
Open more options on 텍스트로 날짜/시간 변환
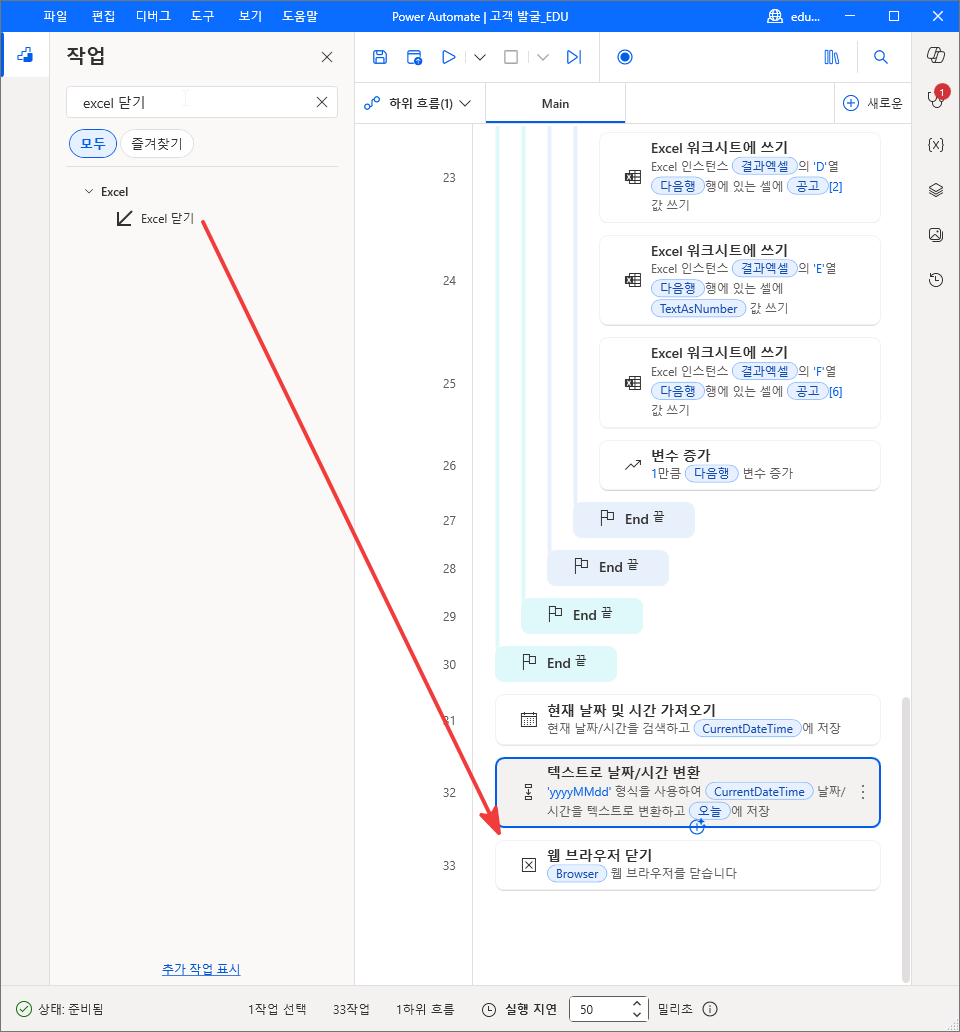click(x=863, y=792)
